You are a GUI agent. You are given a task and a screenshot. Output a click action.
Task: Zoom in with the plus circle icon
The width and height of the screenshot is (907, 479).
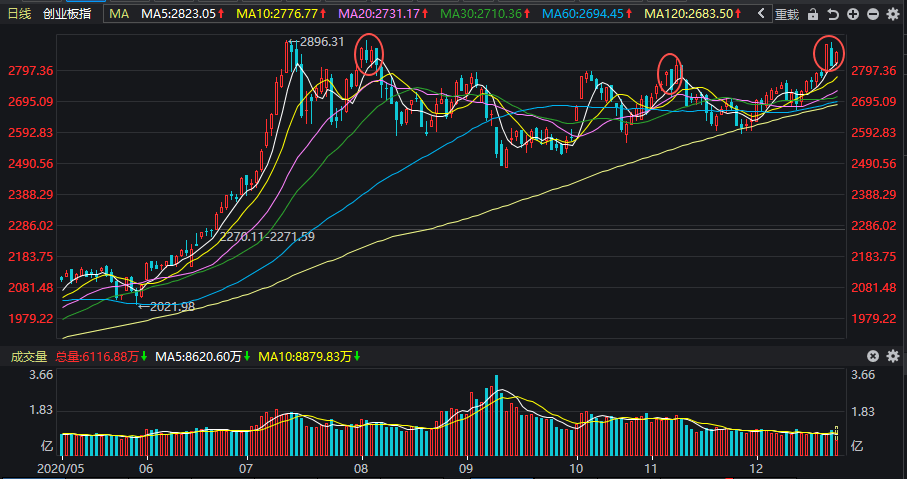[x=853, y=14]
